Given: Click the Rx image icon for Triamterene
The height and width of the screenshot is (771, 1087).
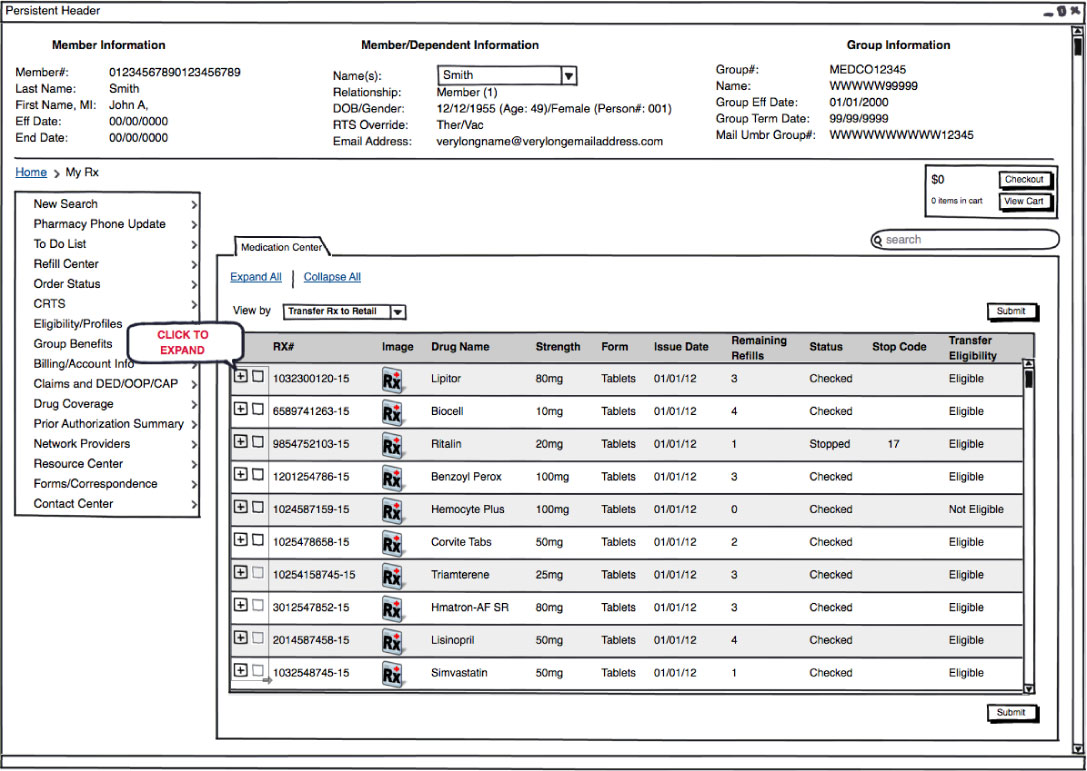Looking at the screenshot, I should point(392,576).
